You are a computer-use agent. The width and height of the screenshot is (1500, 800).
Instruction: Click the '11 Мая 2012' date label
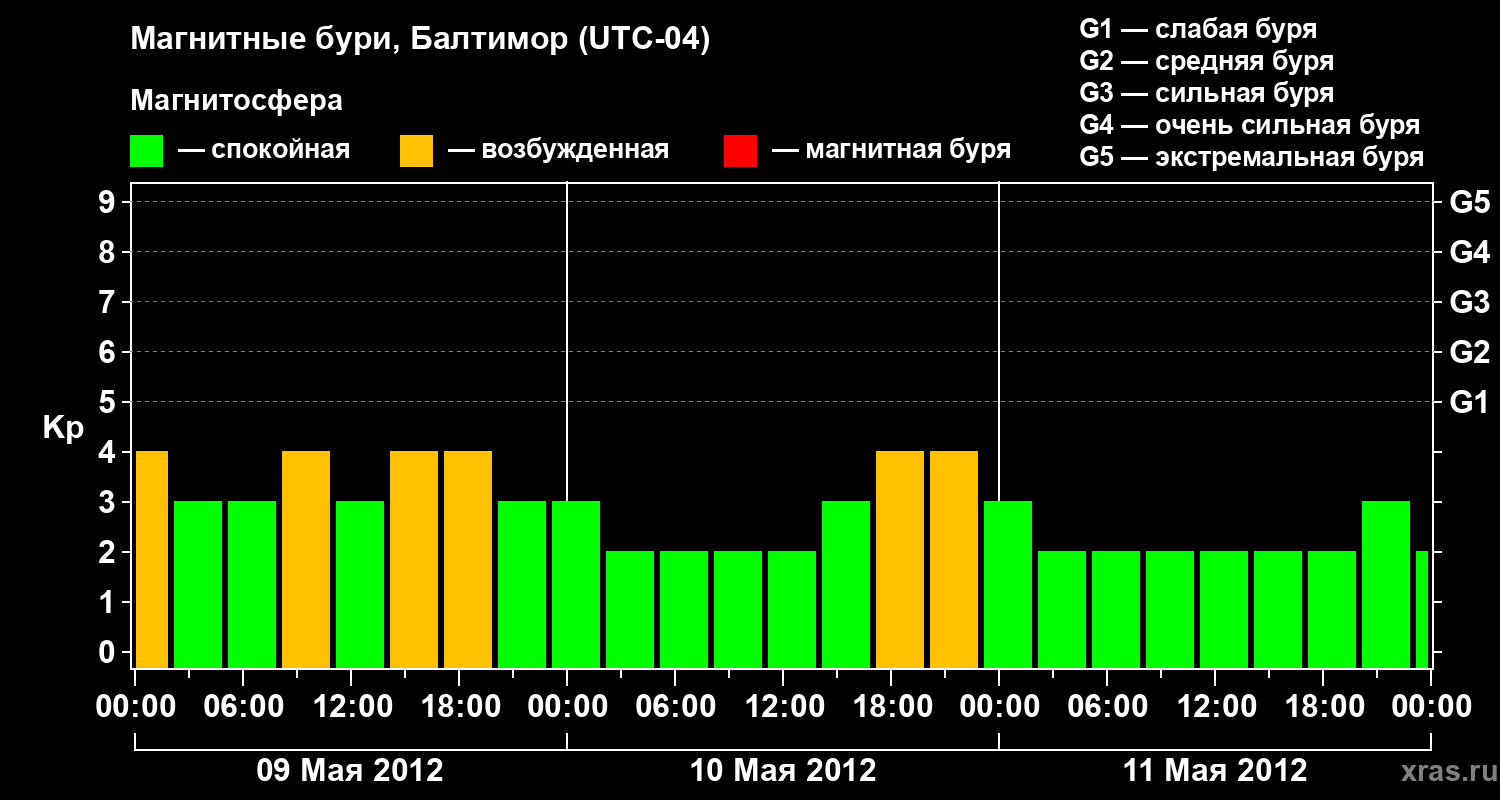coord(1215,771)
